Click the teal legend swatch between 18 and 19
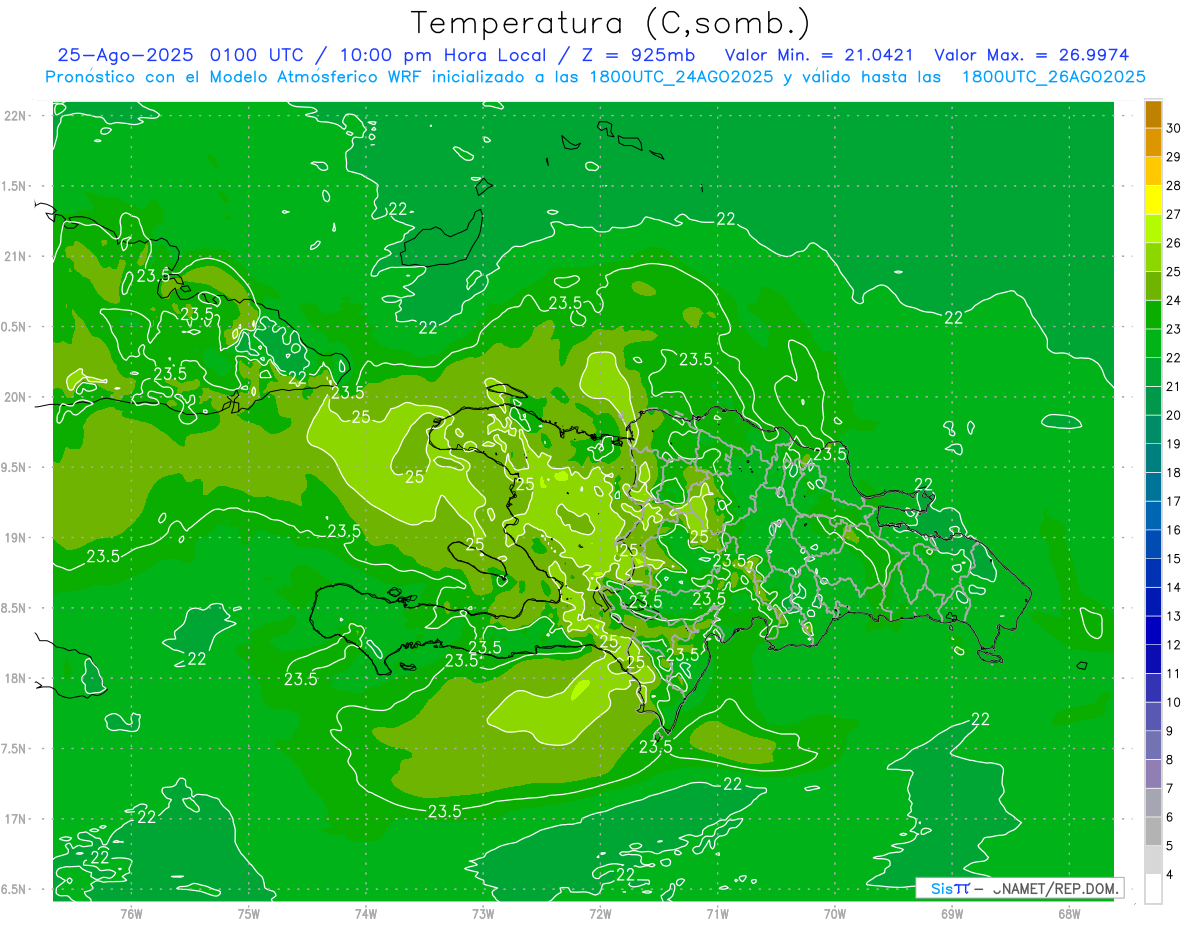 1153,458
